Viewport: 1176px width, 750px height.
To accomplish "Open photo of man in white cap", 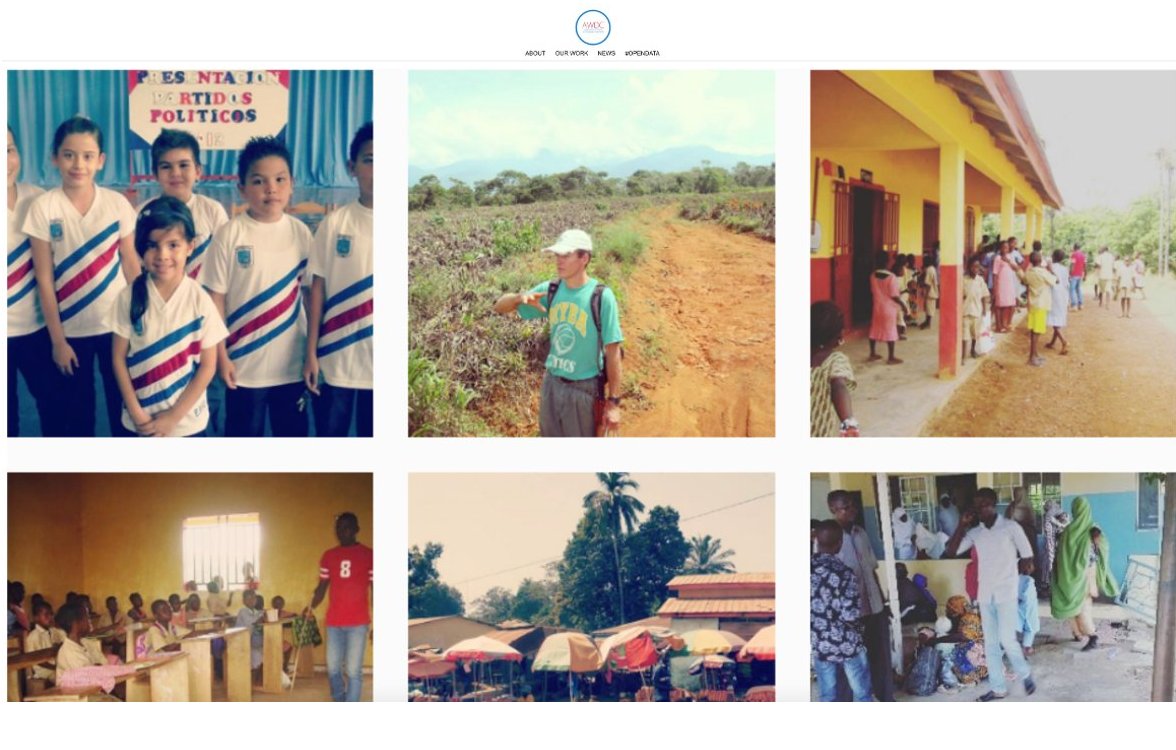I will point(591,254).
